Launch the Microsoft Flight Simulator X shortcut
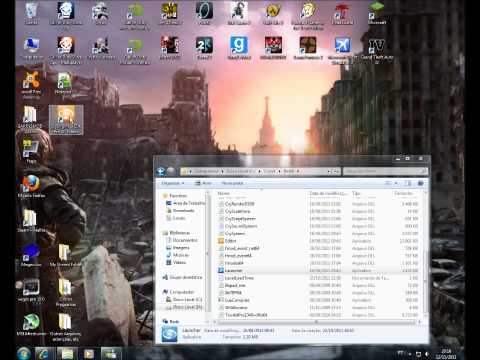 click(342, 50)
